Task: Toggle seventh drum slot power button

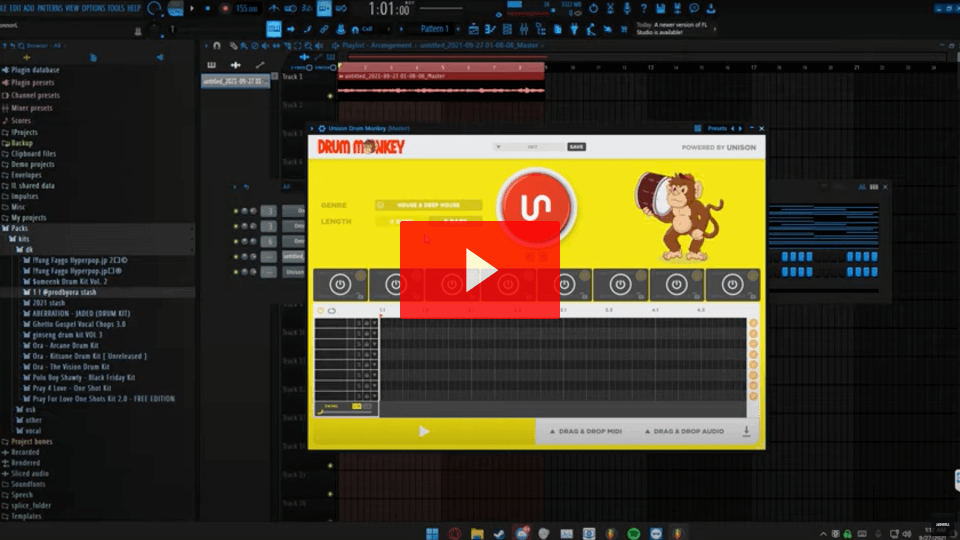Action: pos(677,284)
